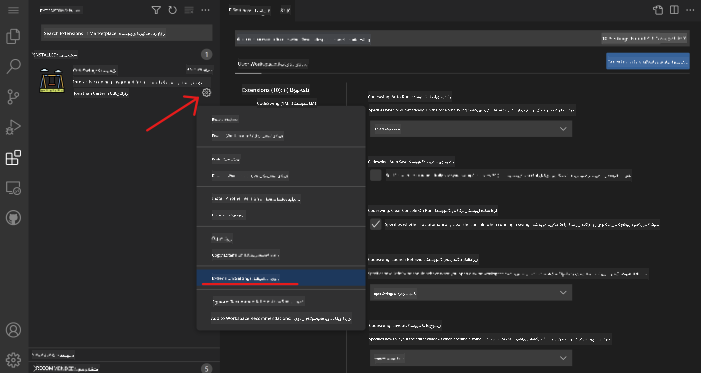Screen dimensions: 701x373
Task: Expand the last settings dropdown
Action: (471, 358)
